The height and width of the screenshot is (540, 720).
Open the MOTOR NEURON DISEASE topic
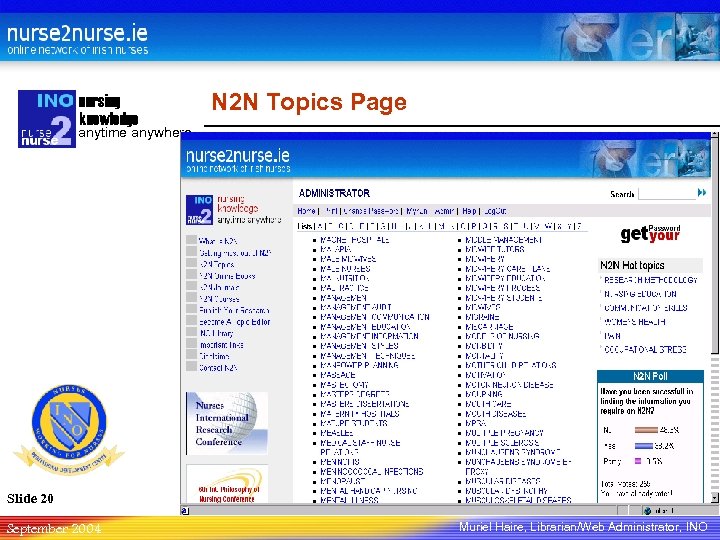(509, 385)
